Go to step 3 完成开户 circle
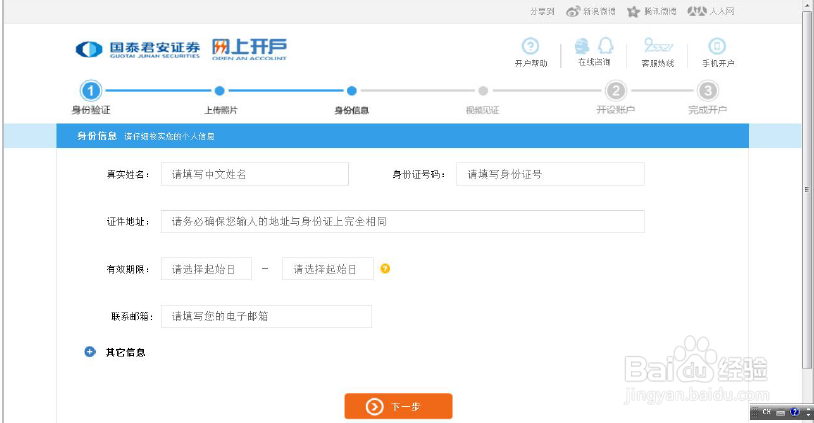Viewport: 814px width, 423px height. [x=708, y=91]
